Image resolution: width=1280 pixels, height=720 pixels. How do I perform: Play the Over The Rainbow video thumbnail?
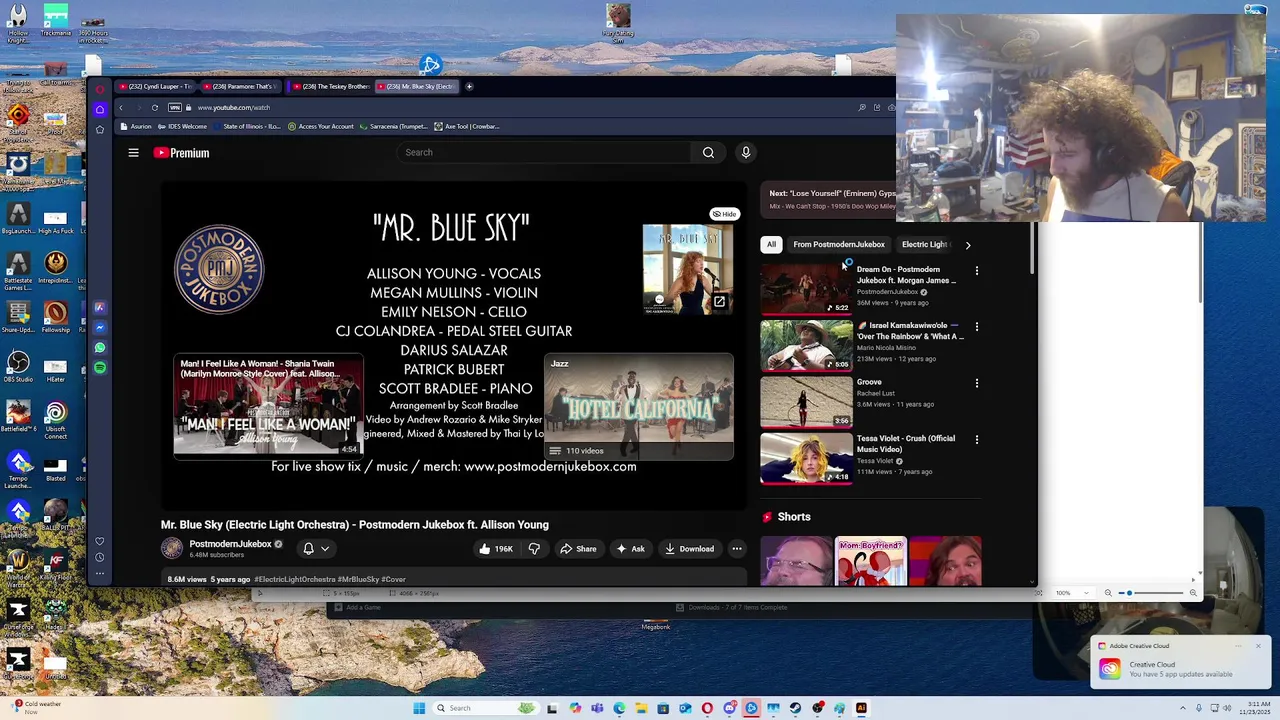coord(806,344)
